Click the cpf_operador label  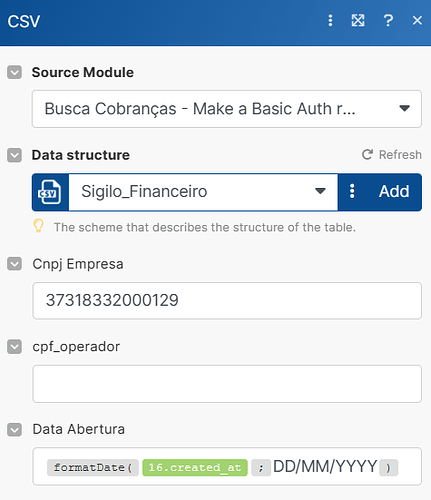point(76,347)
